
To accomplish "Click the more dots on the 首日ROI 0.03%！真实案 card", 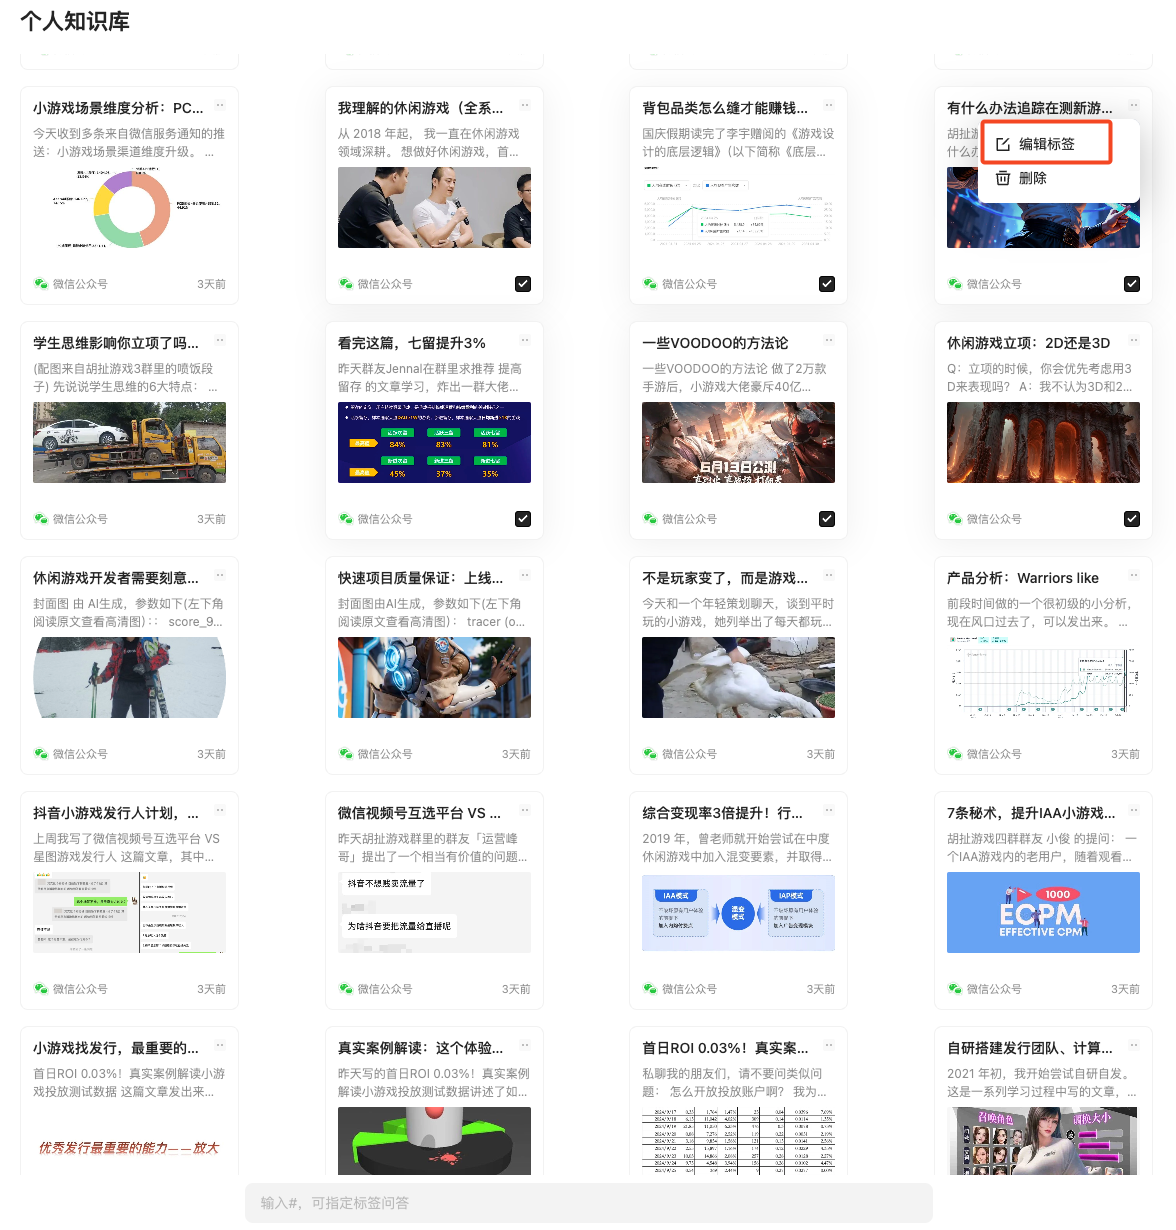I will (829, 1045).
